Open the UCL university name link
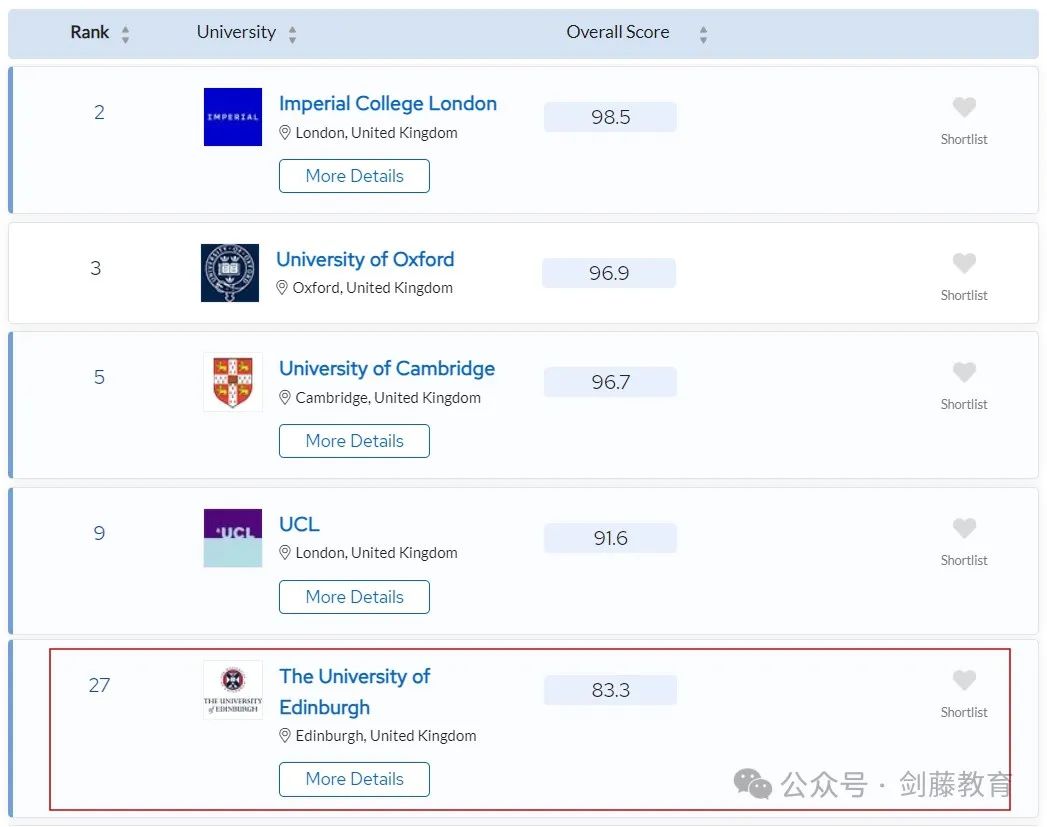The height and width of the screenshot is (827, 1047). coord(299,524)
